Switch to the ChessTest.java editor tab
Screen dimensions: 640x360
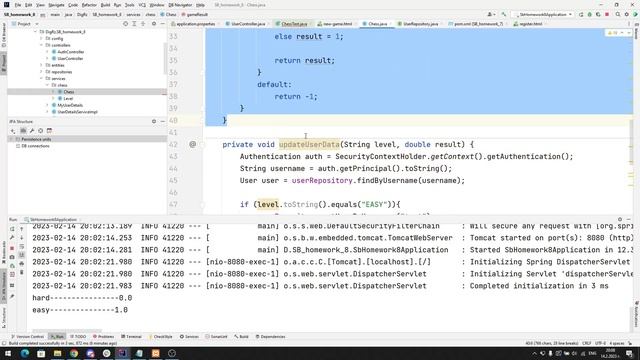coord(294,24)
